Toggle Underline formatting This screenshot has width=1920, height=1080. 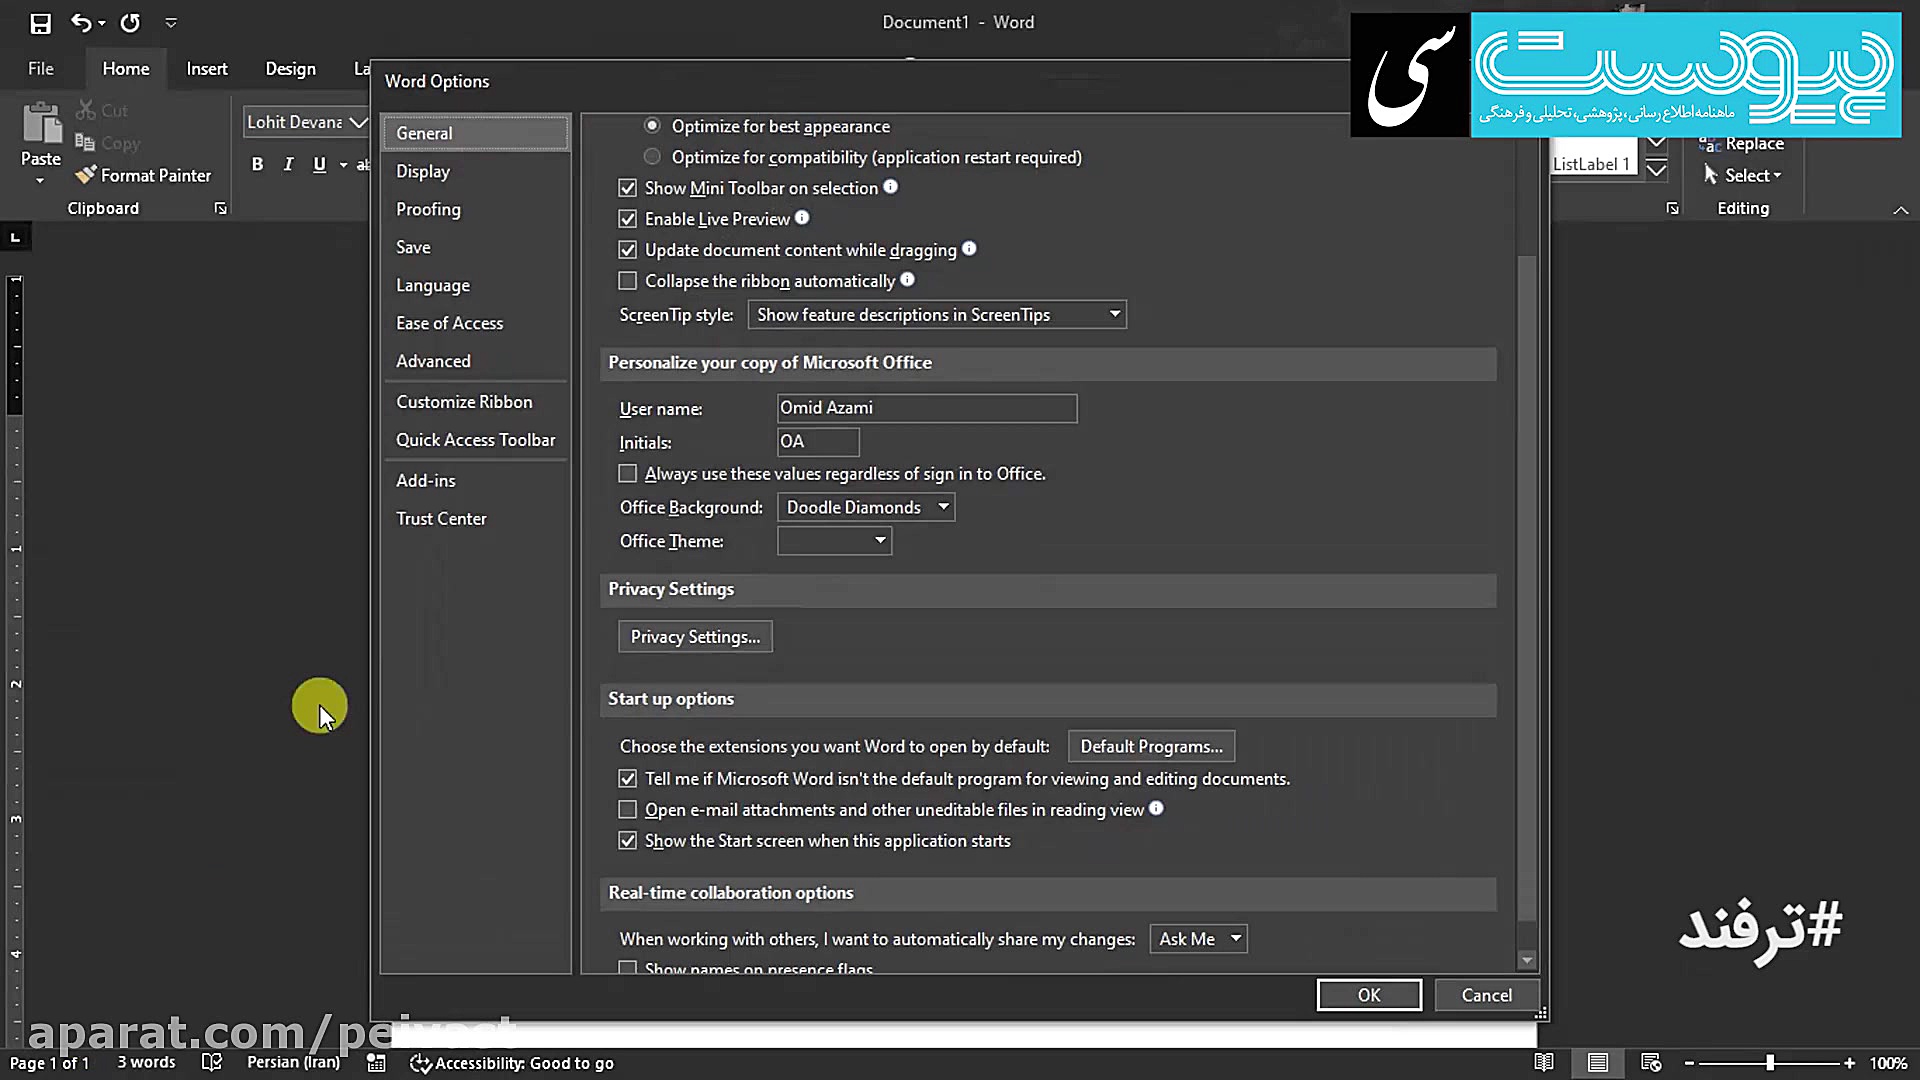point(319,164)
